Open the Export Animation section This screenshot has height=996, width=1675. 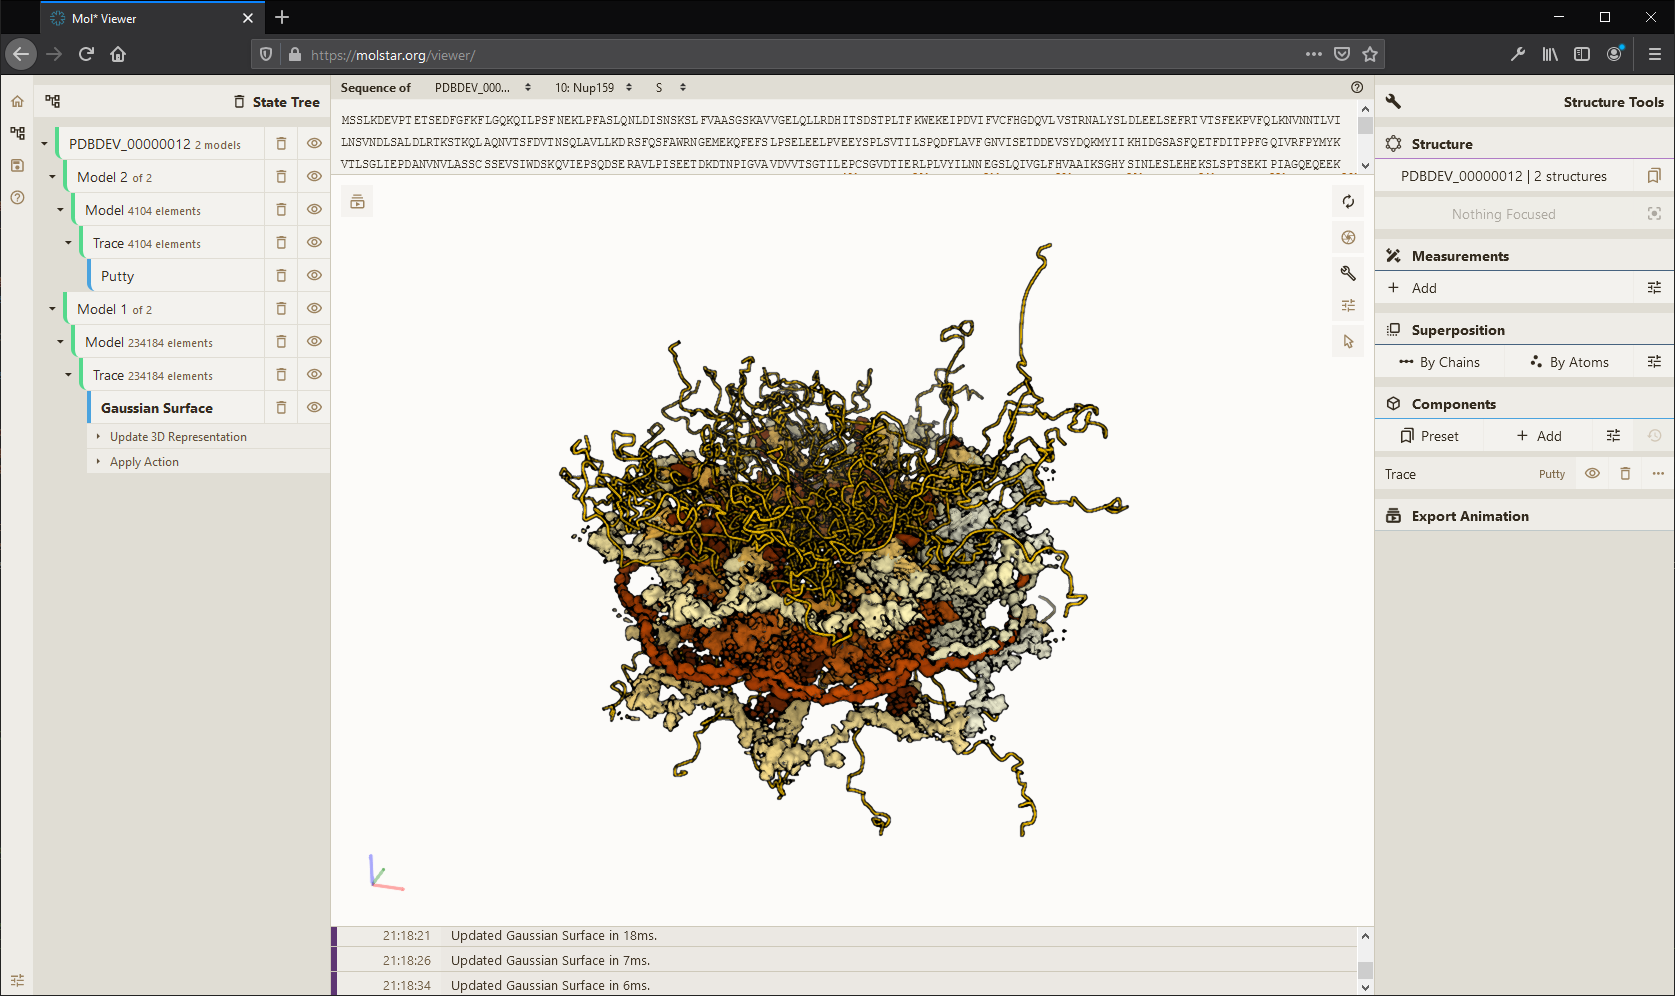[1469, 516]
